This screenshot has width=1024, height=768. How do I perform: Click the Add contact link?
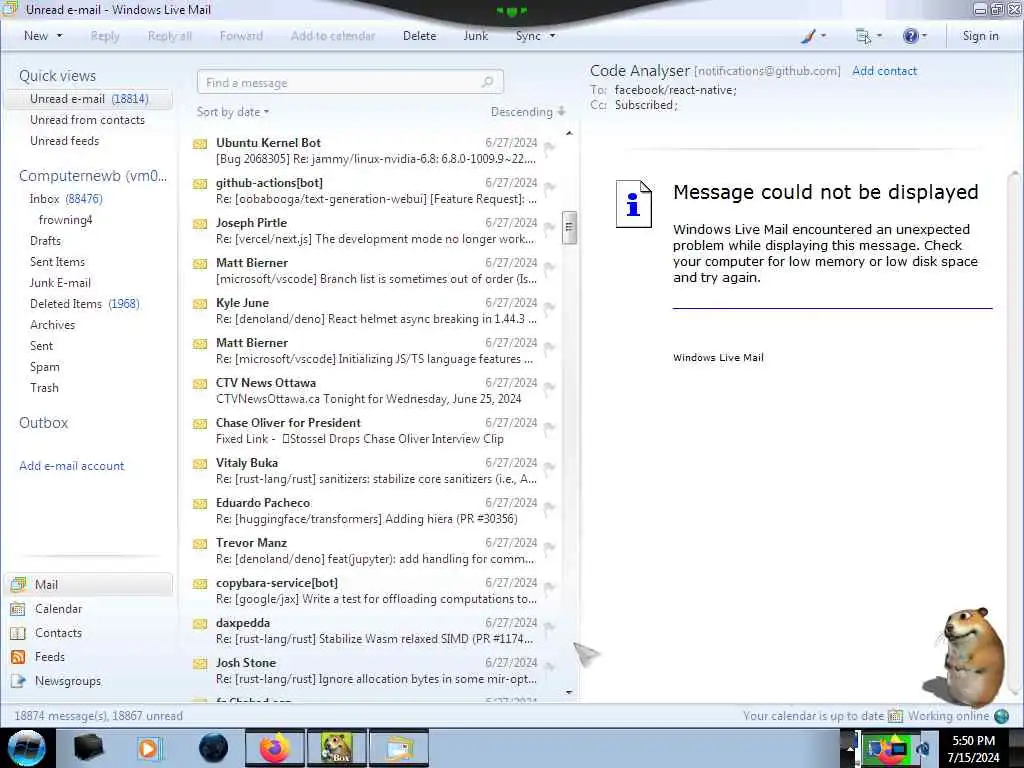pos(884,71)
